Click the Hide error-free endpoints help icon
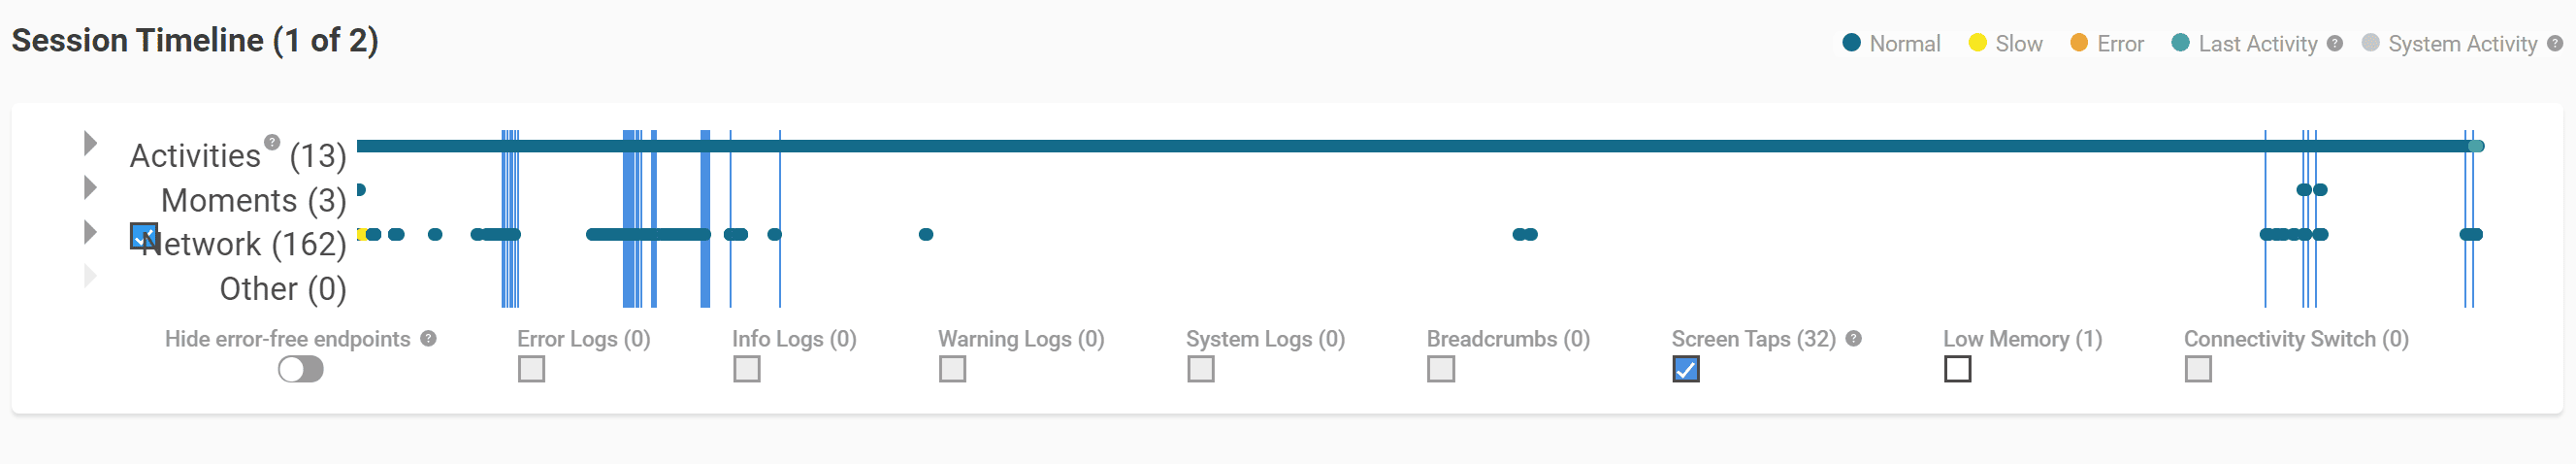Viewport: 2576px width, 464px height. tap(428, 339)
